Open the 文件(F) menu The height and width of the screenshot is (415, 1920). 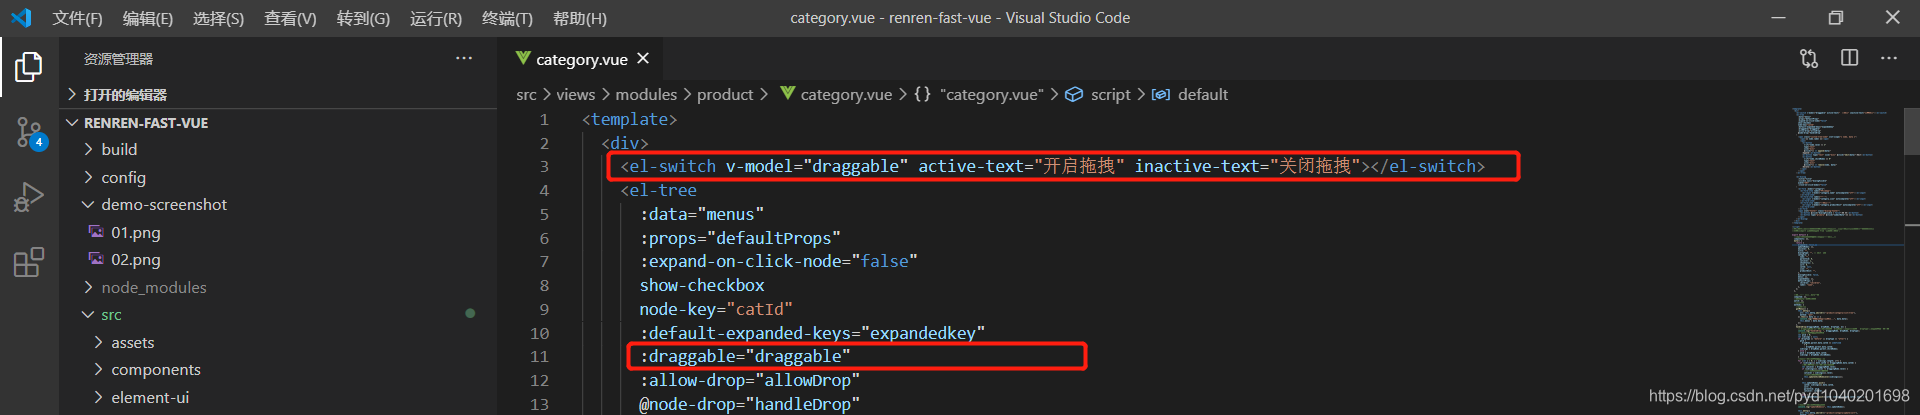click(x=78, y=18)
